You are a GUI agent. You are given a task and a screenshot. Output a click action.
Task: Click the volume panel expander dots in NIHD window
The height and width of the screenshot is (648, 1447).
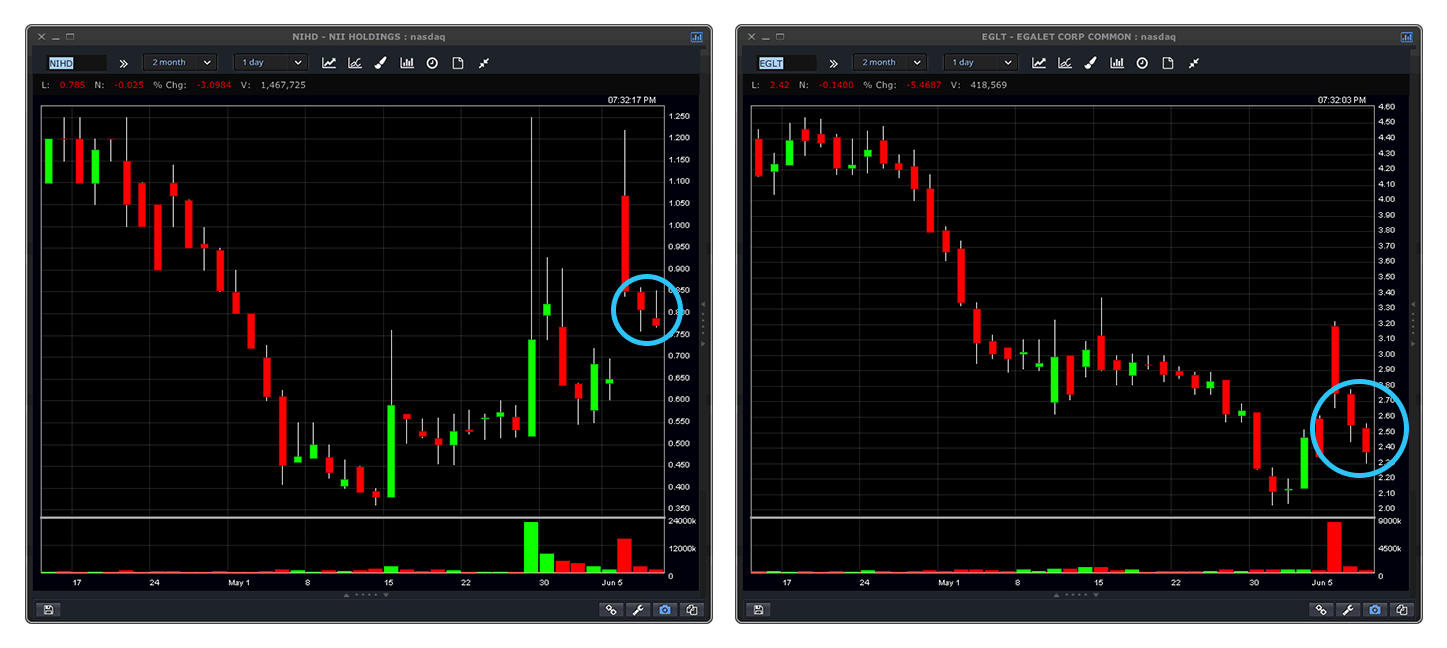(x=366, y=595)
